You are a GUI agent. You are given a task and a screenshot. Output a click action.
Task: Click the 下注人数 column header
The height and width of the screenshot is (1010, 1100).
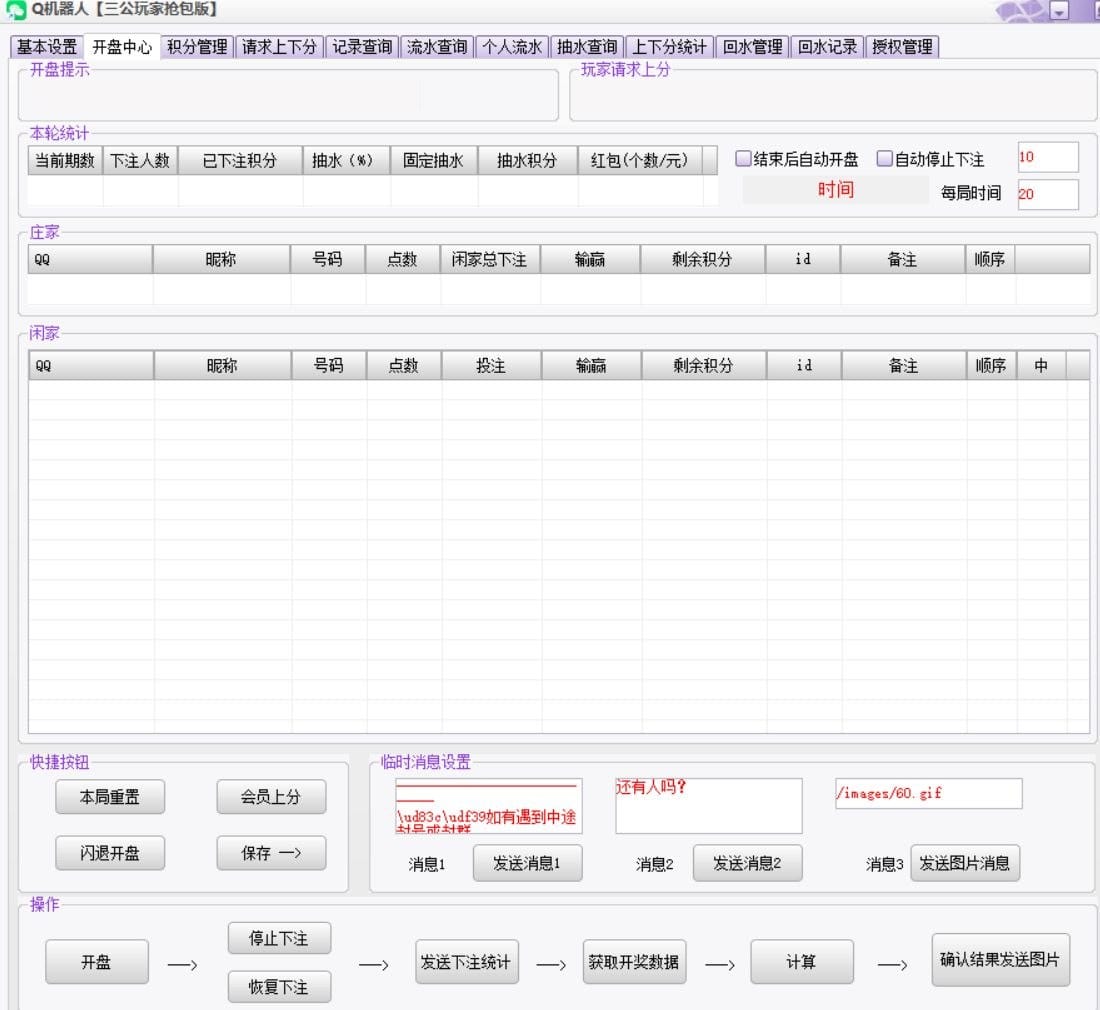140,161
